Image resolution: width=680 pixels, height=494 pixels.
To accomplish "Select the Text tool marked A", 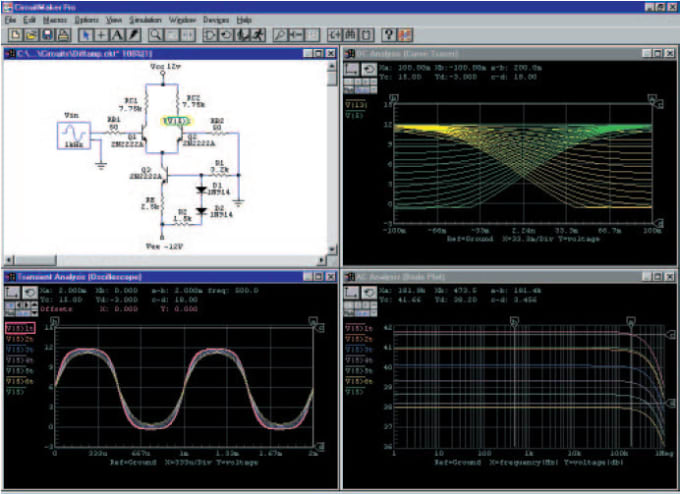I will point(117,35).
